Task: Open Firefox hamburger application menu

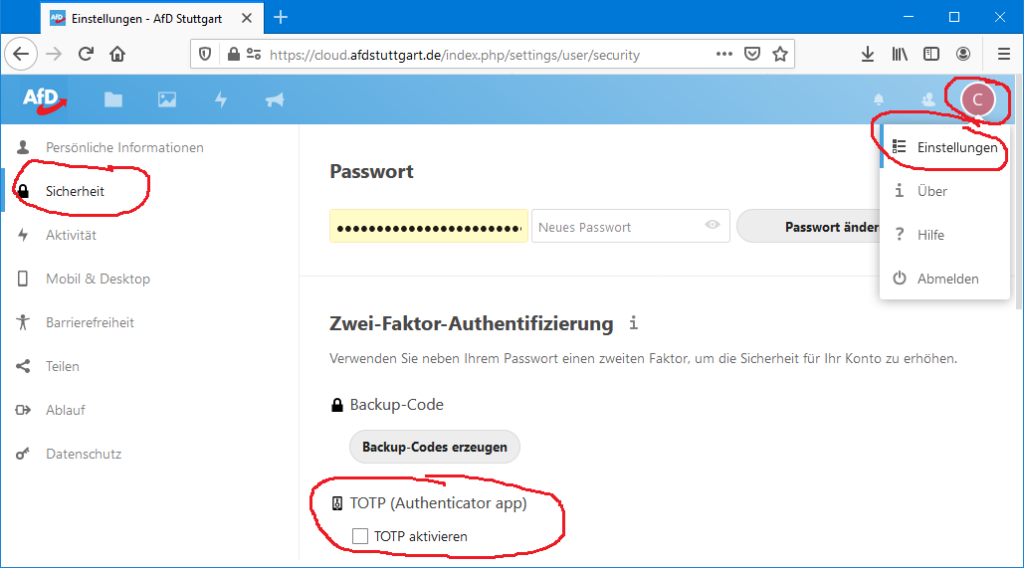Action: [x=1003, y=54]
